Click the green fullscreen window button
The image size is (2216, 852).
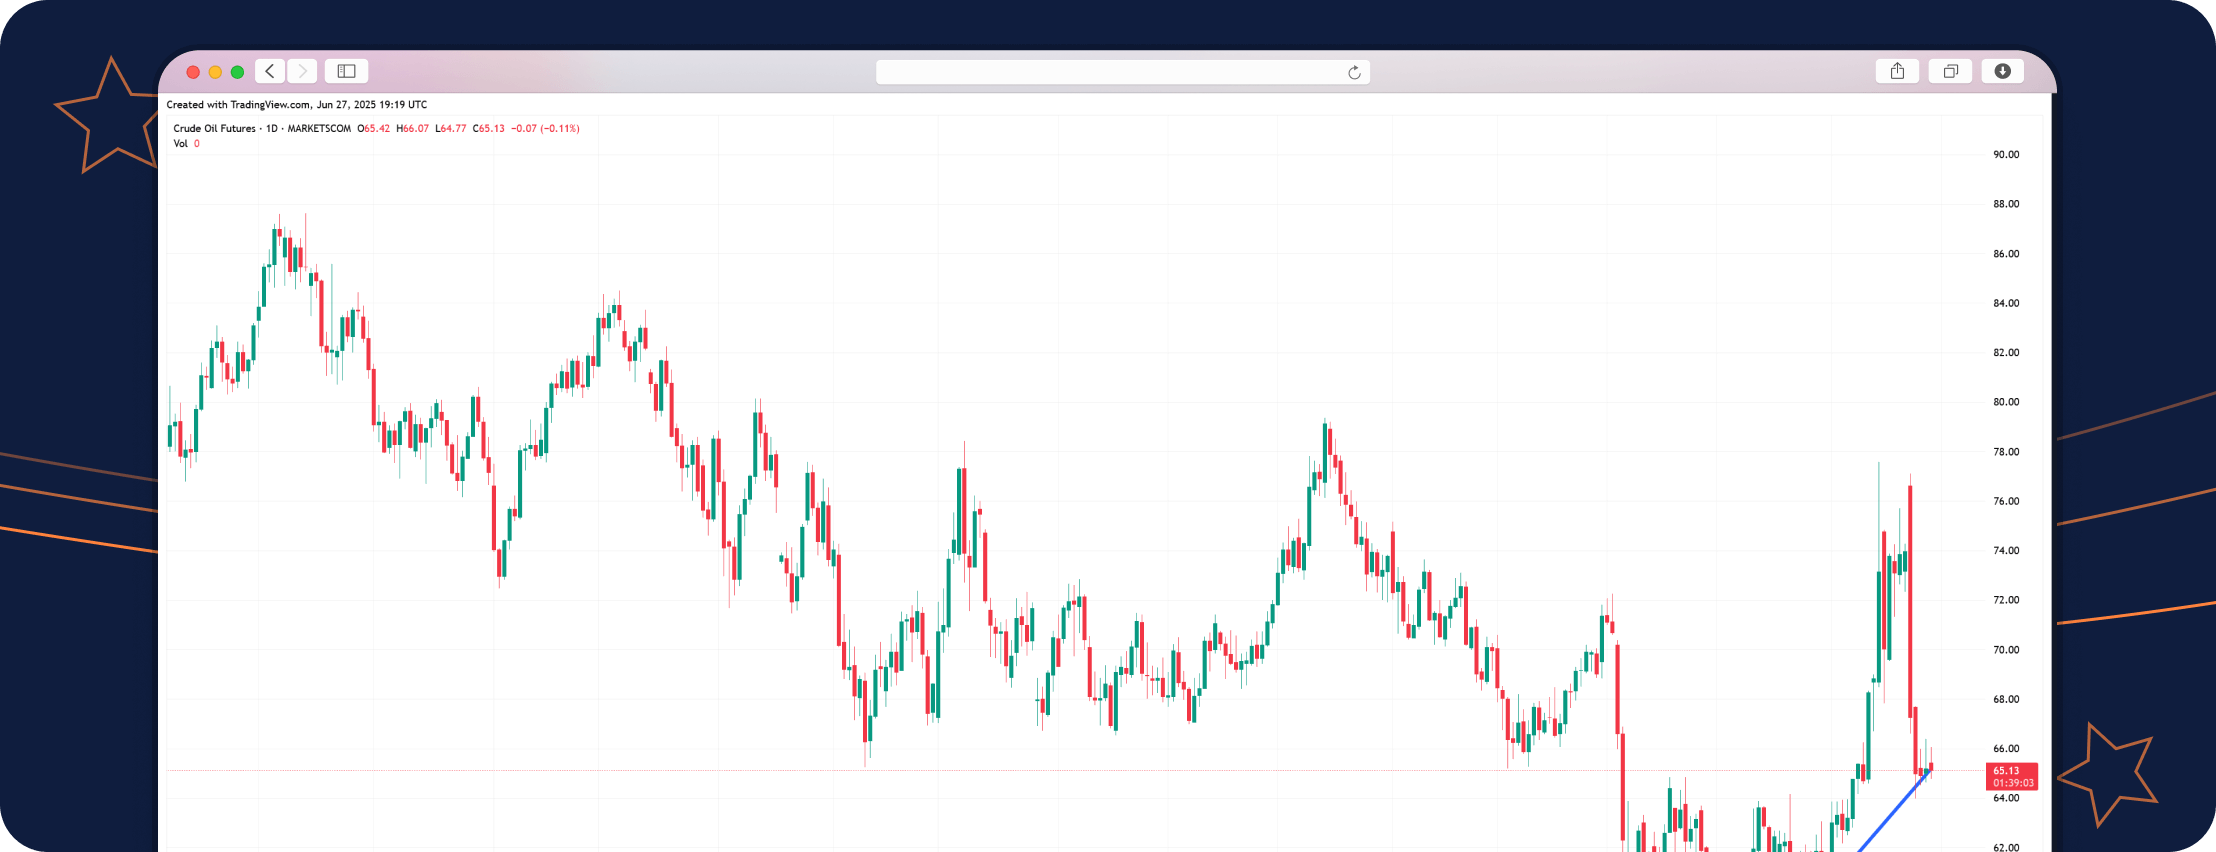point(237,72)
